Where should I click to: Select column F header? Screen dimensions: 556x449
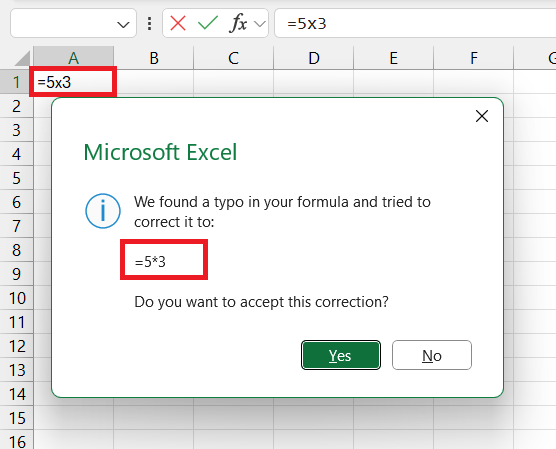point(473,58)
